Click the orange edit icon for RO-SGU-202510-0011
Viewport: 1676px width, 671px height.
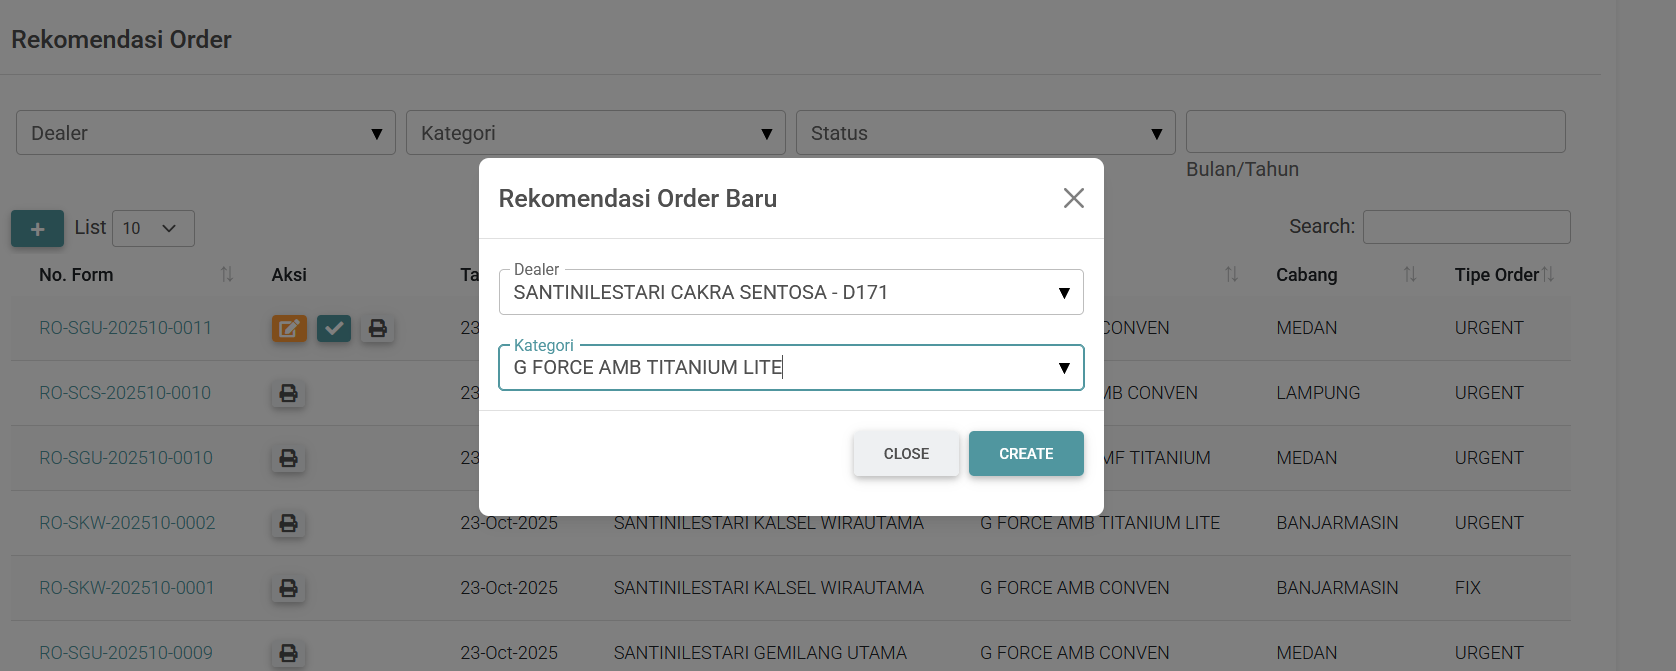pyautogui.click(x=289, y=328)
